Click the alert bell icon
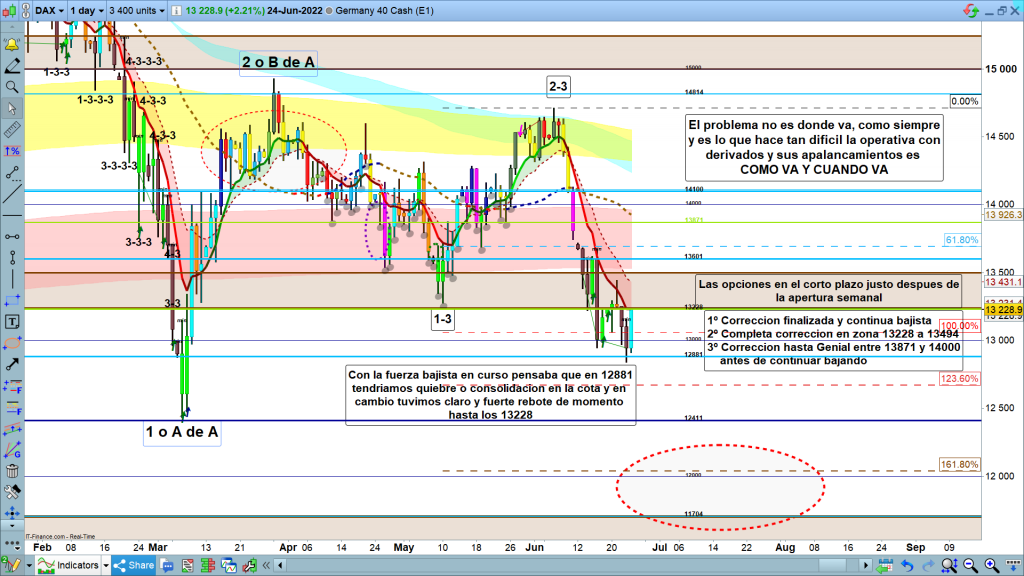 coord(12,45)
